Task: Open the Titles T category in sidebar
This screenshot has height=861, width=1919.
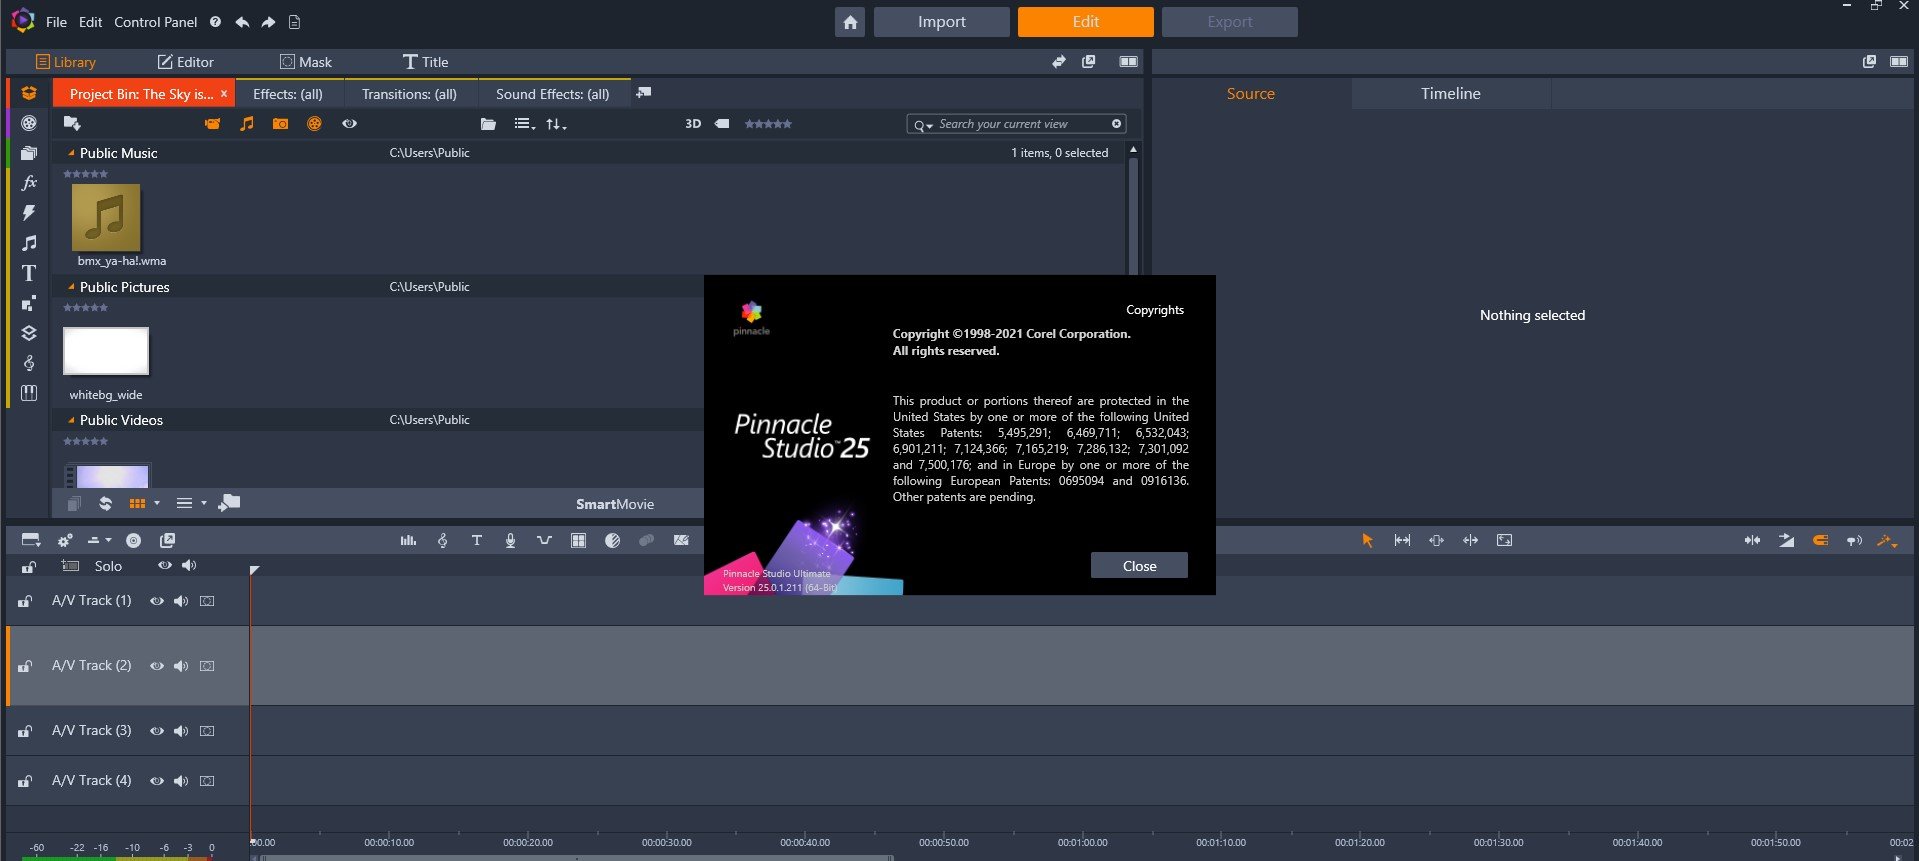Action: coord(29,273)
